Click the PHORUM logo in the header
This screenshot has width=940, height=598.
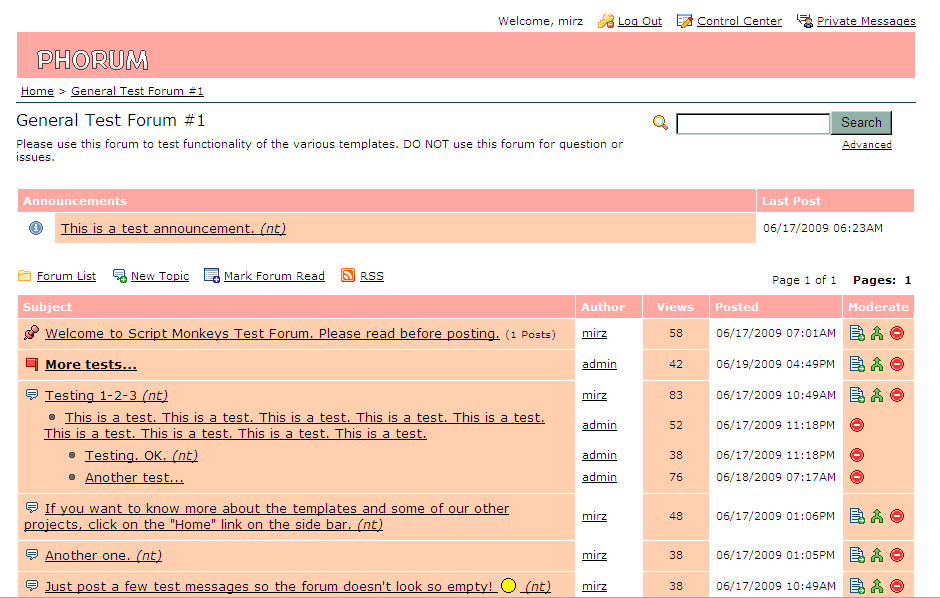pyautogui.click(x=92, y=60)
